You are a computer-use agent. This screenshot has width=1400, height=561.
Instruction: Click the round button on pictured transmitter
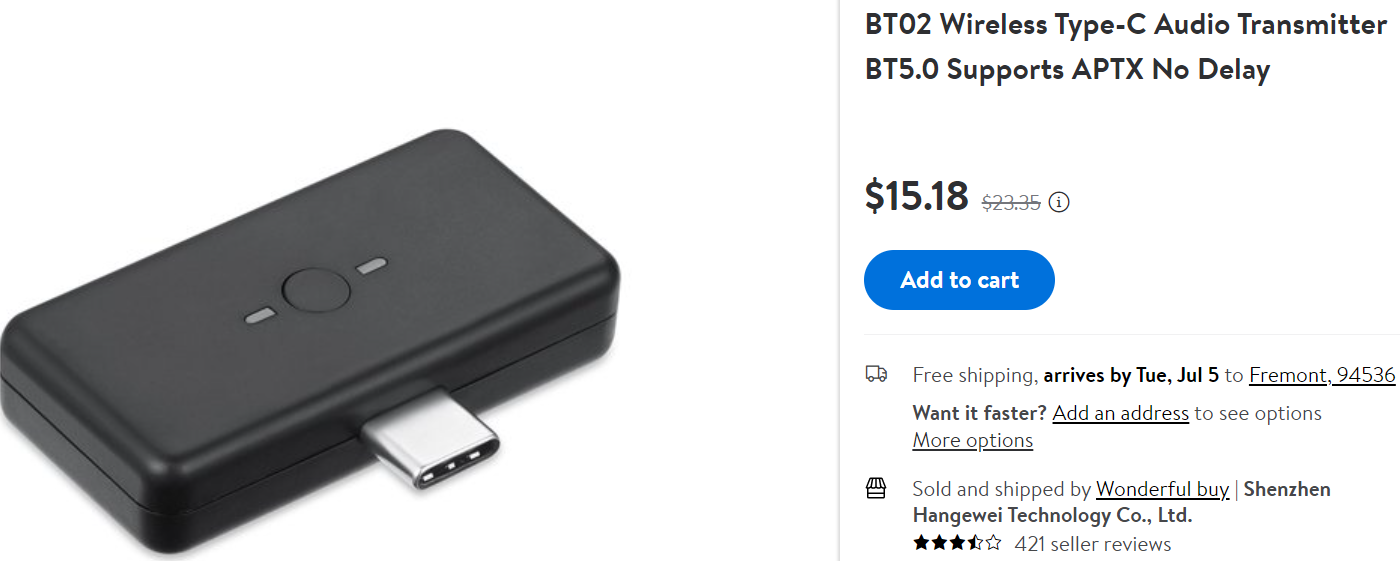[316, 291]
